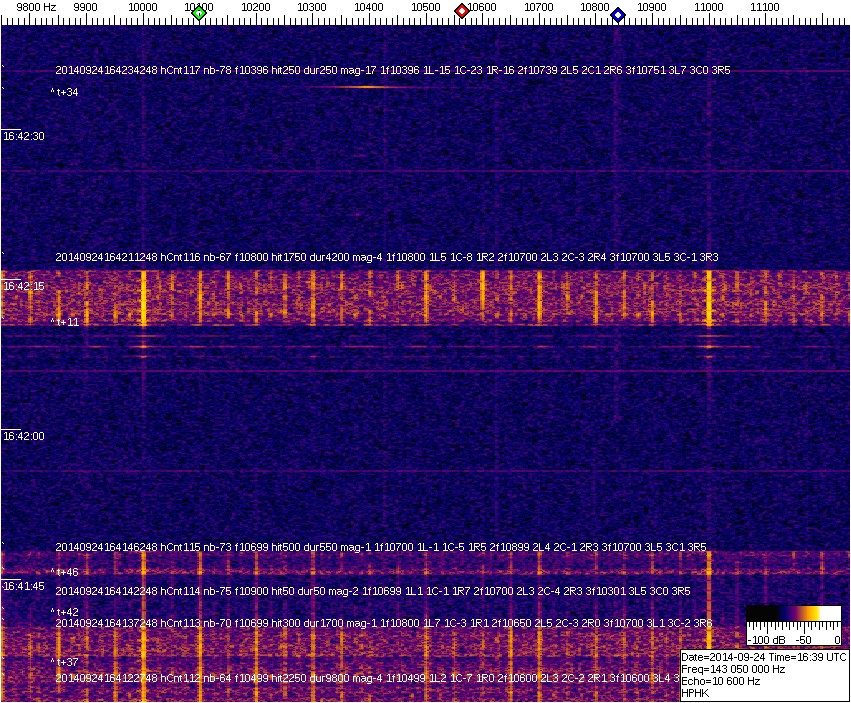Viewport: 851px width, 703px height.
Task: Select the t+37 event marker
Action: click(65, 662)
